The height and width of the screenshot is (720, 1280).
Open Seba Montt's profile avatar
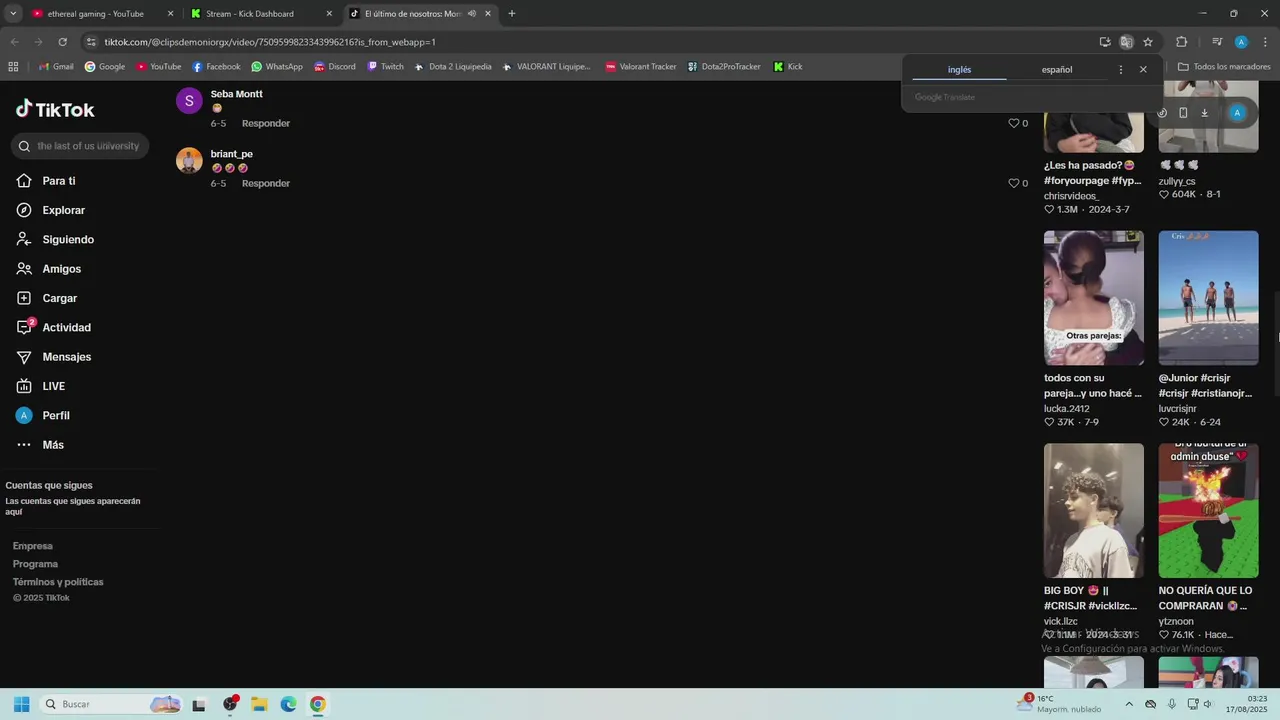point(189,101)
